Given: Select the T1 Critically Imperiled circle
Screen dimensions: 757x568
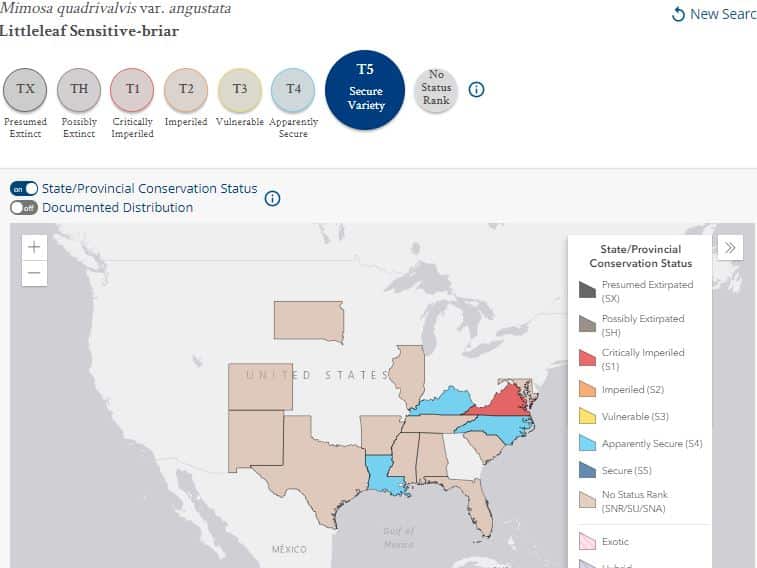Looking at the screenshot, I should pos(132,90).
